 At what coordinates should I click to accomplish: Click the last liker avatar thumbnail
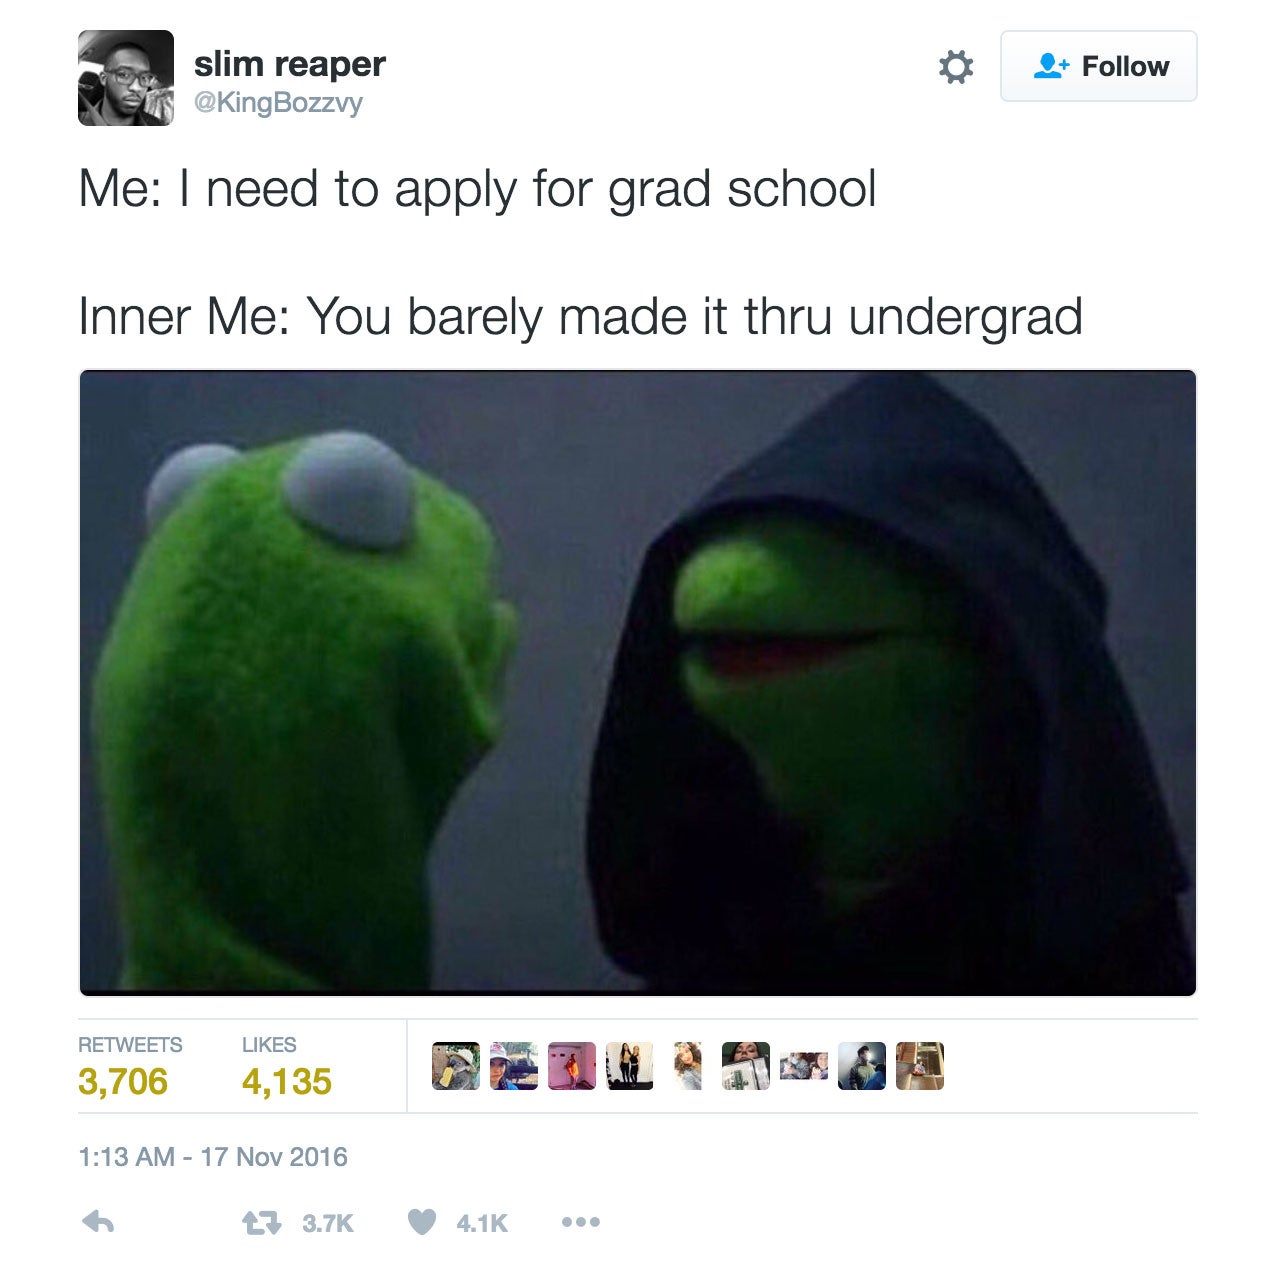pyautogui.click(x=920, y=1066)
